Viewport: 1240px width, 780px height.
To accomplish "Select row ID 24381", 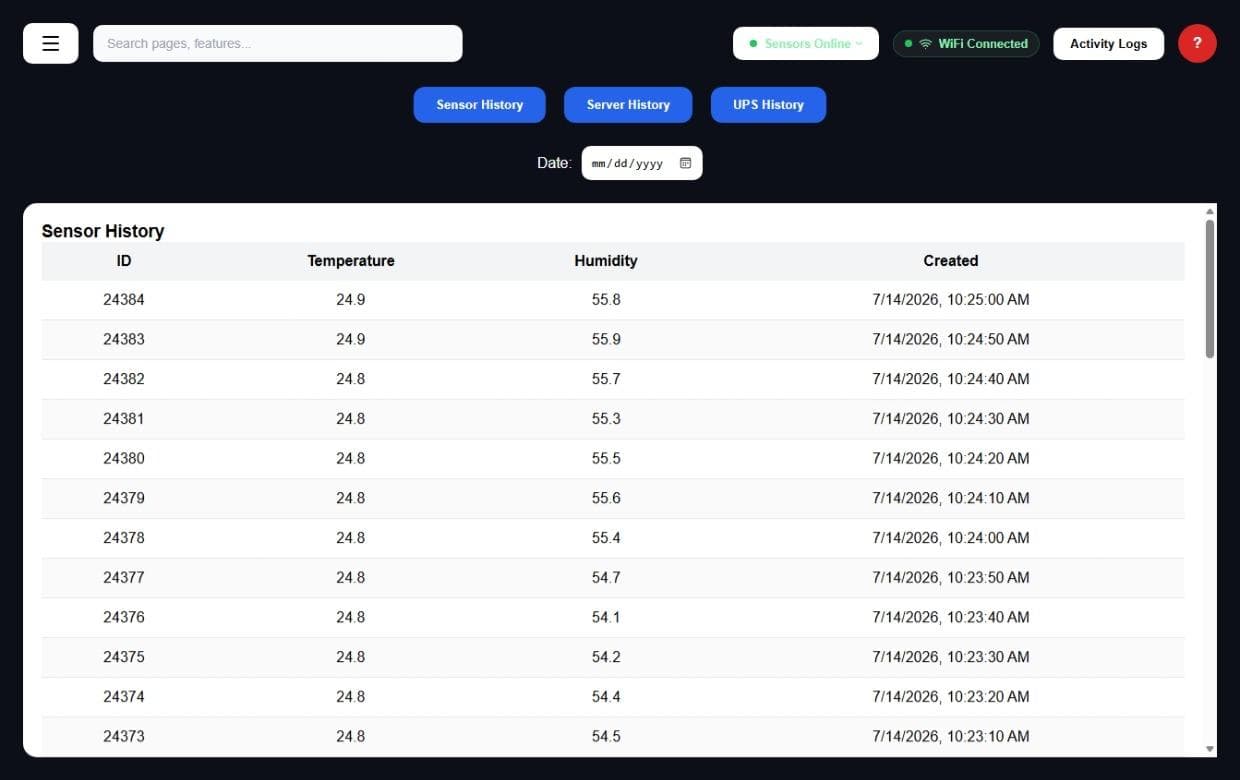I will (x=613, y=419).
